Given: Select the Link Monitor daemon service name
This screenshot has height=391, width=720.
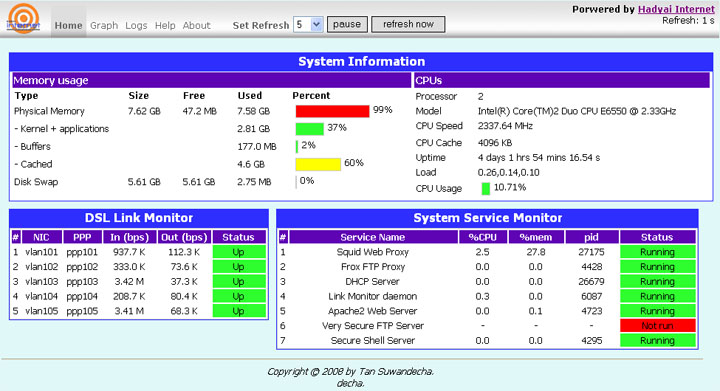Looking at the screenshot, I should pos(372,296).
